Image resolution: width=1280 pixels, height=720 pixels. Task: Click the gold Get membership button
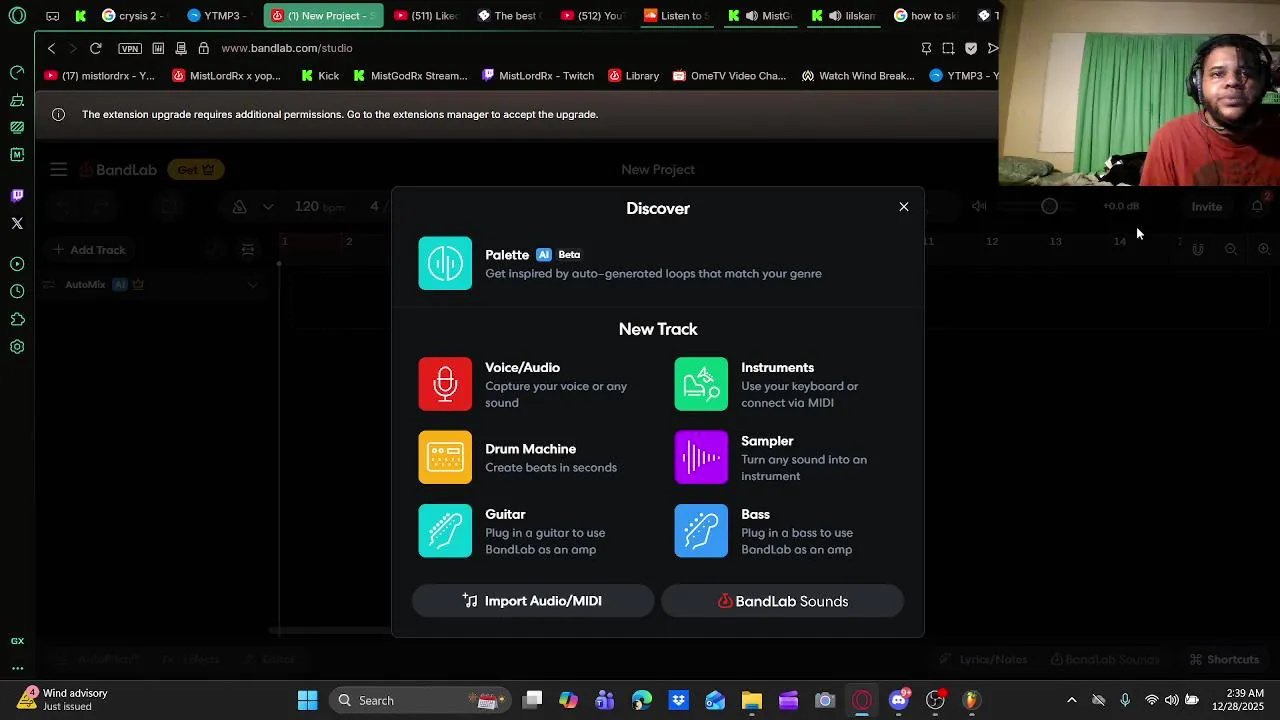coord(196,170)
